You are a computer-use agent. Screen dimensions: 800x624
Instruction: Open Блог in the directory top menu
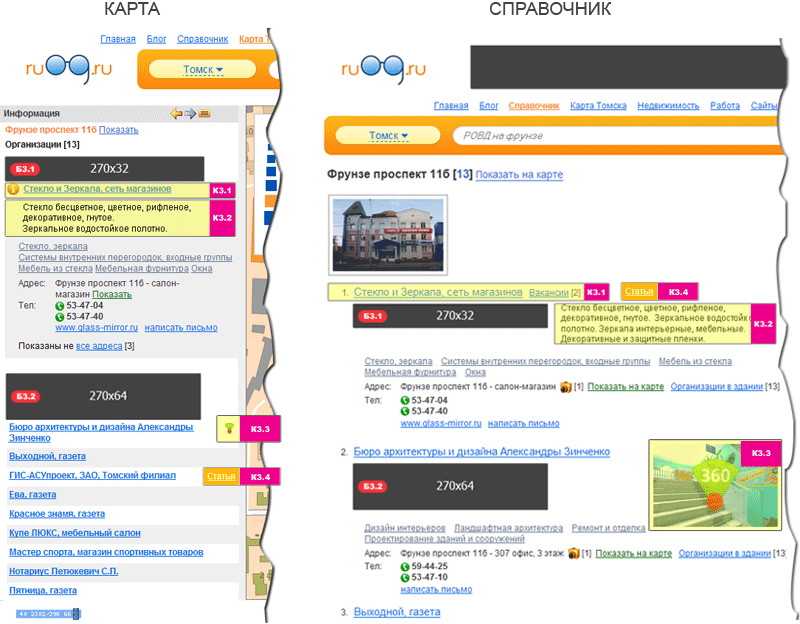(x=489, y=106)
